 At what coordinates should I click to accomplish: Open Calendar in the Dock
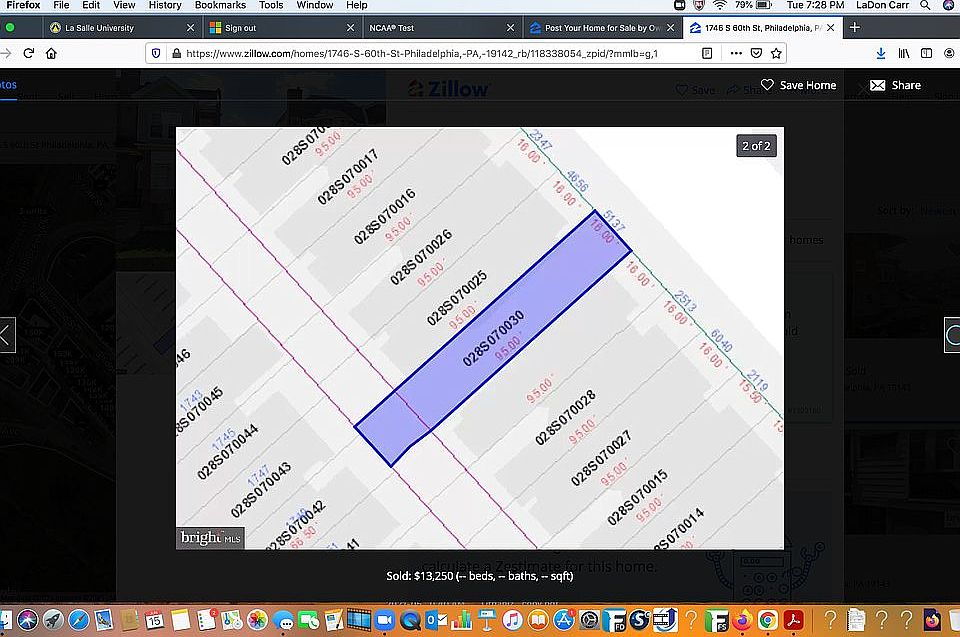tap(154, 620)
